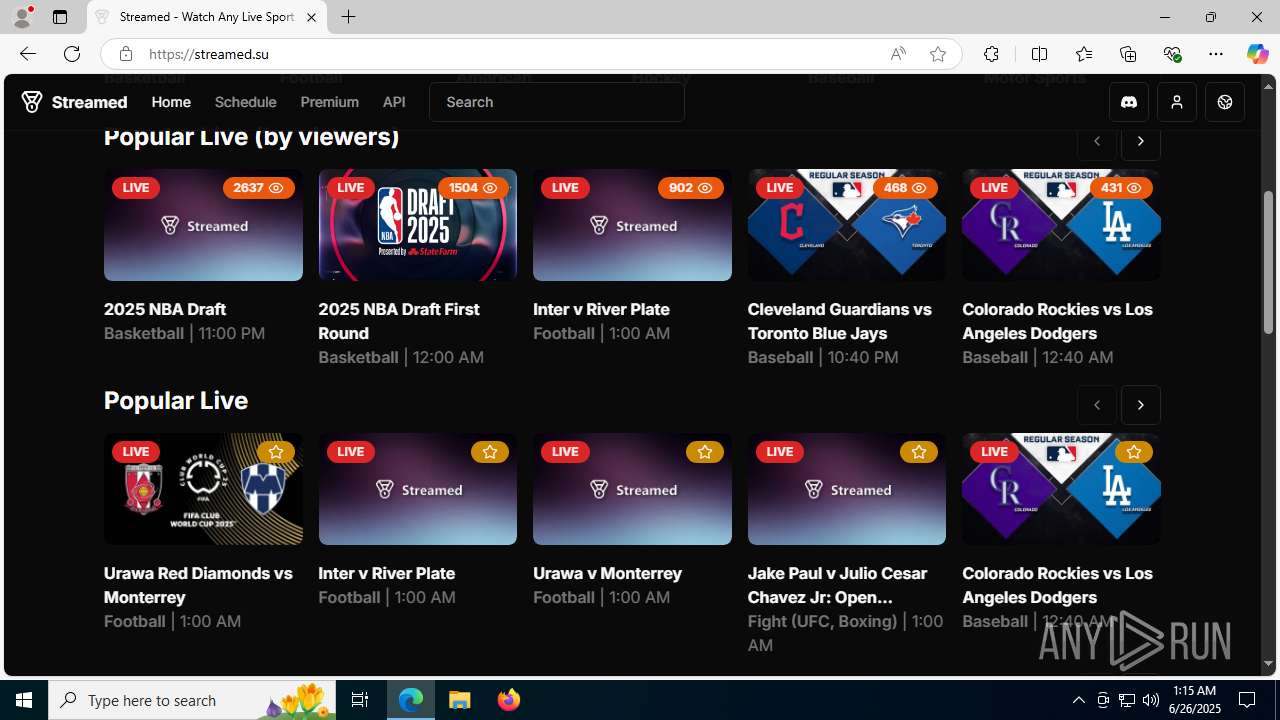The width and height of the screenshot is (1280, 720).
Task: Previous arrow for Popular Live carousel
Action: 1097,405
